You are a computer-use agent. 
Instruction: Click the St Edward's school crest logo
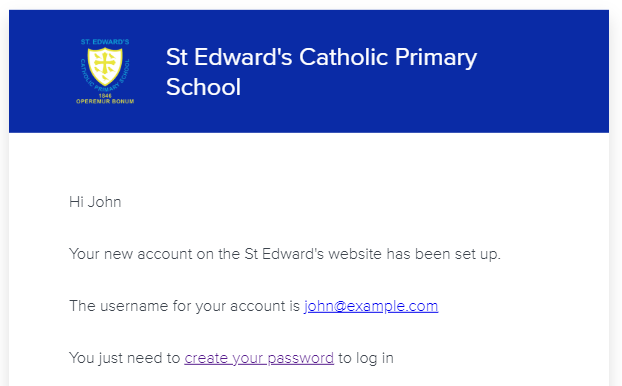(105, 71)
